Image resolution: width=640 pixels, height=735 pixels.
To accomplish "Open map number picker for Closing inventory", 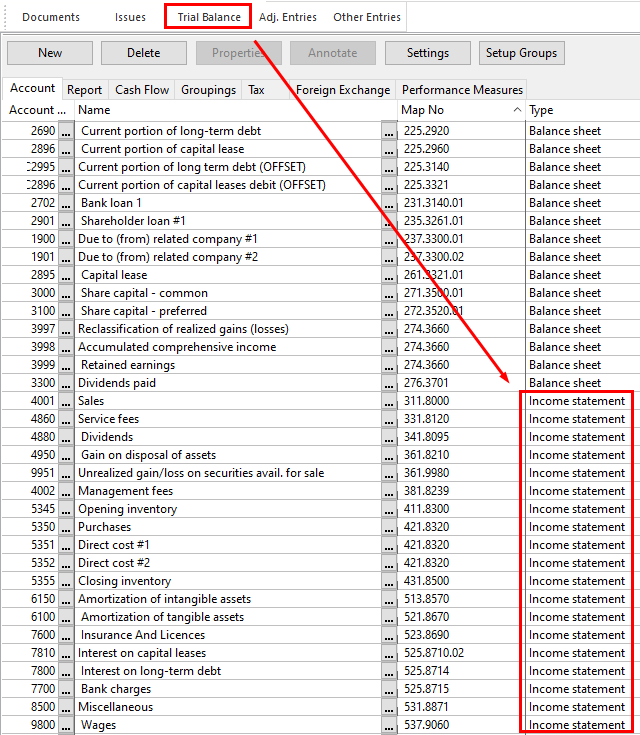I will [x=389, y=581].
